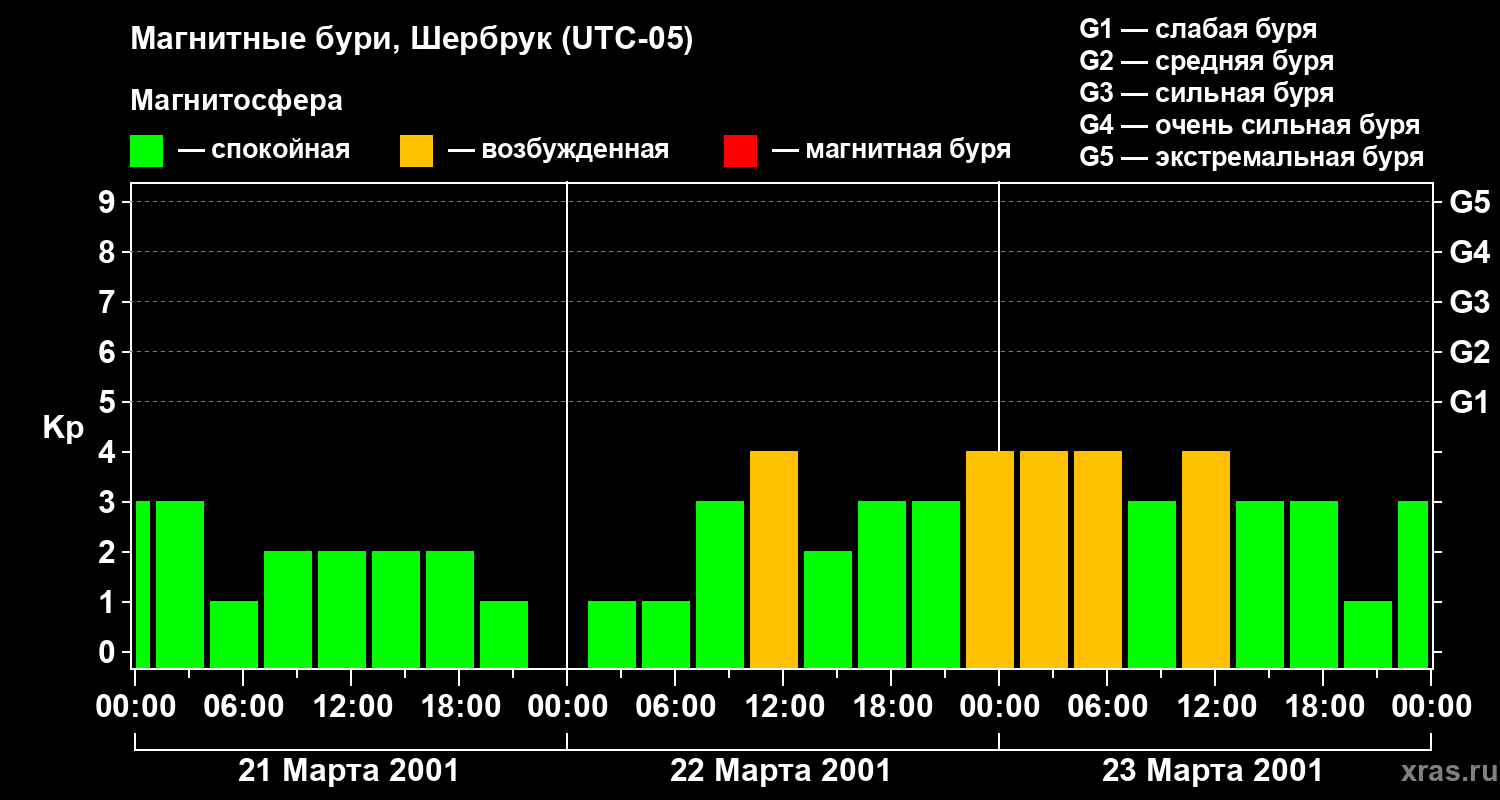Click the 'Магнитосфера' heading

(236, 101)
